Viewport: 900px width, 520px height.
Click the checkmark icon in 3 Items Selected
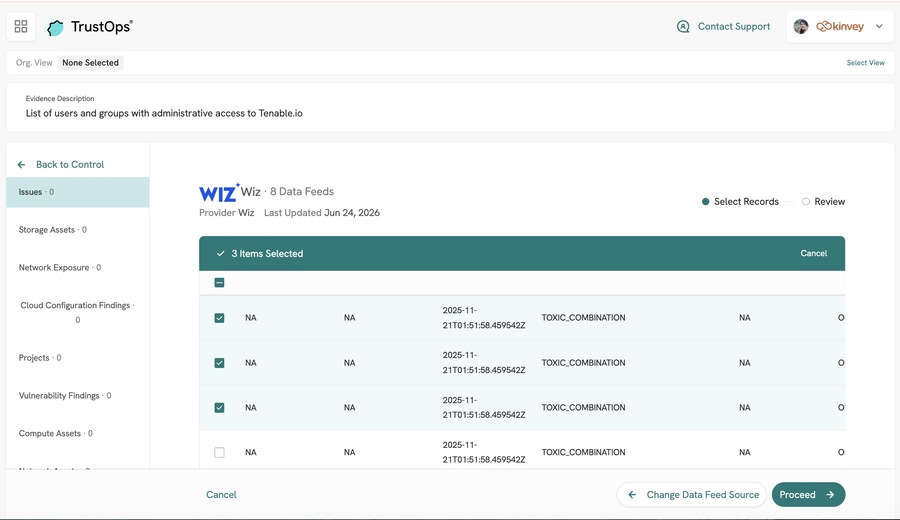point(220,254)
